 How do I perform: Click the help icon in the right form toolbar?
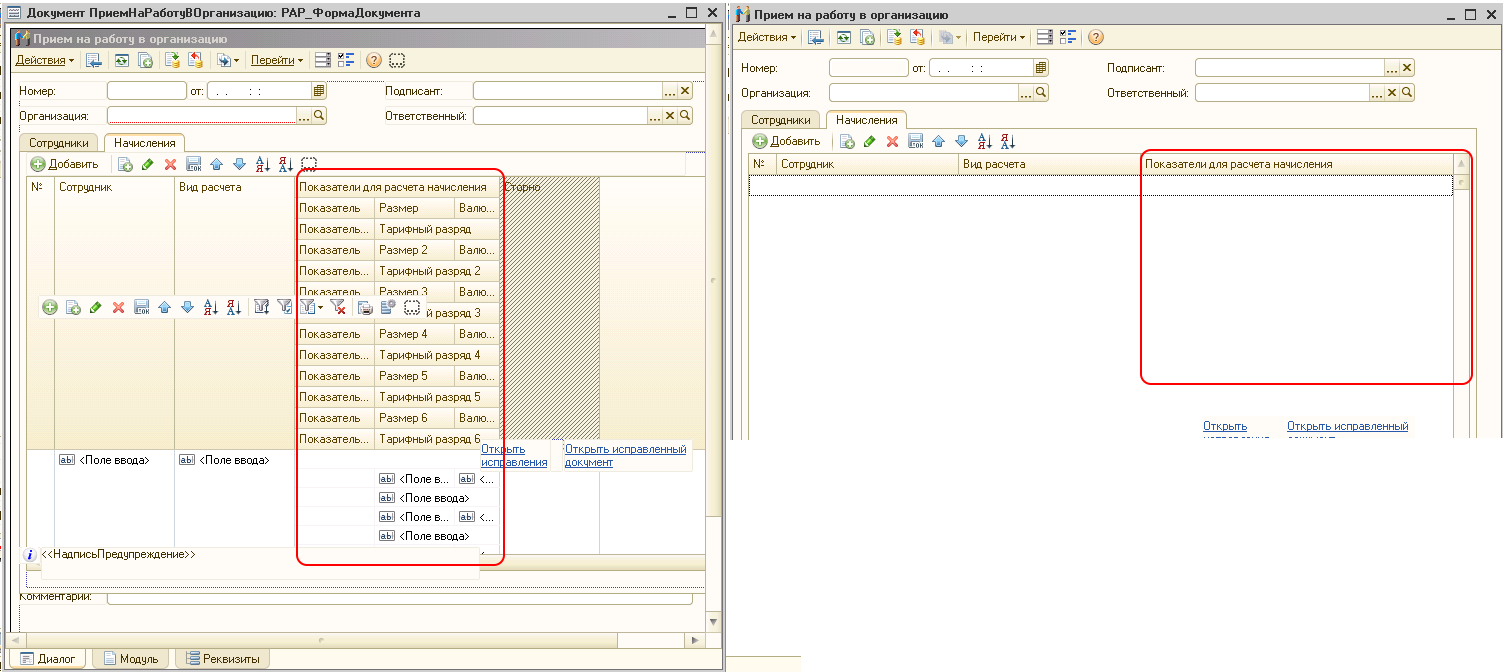(x=1095, y=37)
